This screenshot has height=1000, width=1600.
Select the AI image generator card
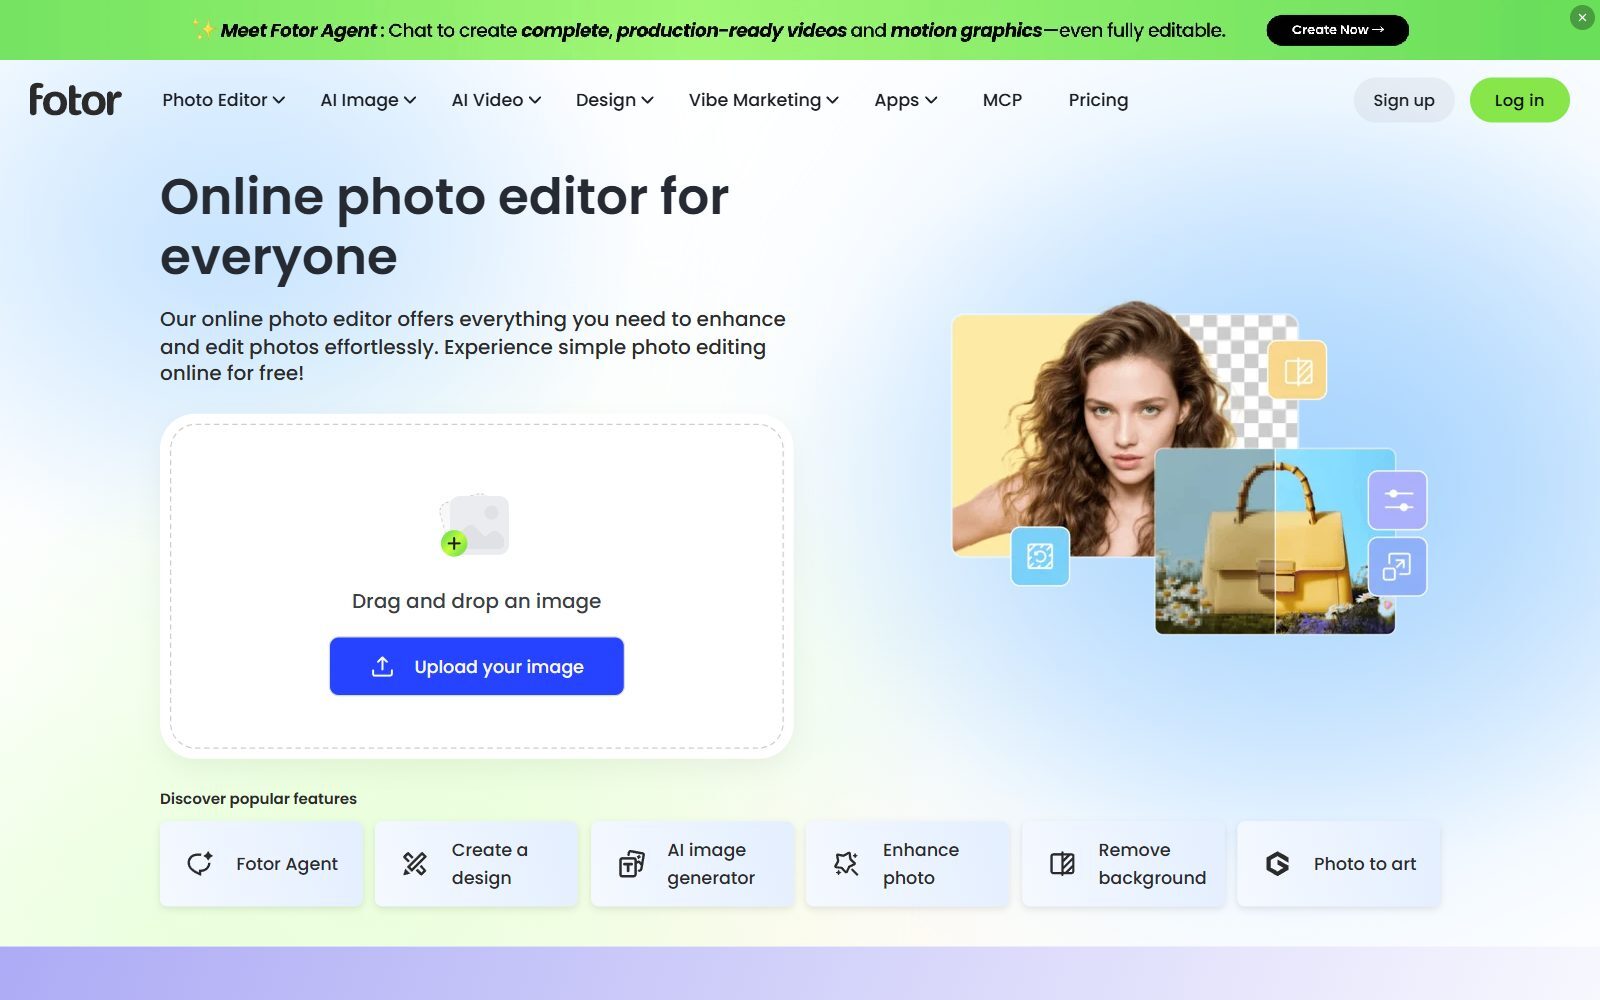[693, 864]
